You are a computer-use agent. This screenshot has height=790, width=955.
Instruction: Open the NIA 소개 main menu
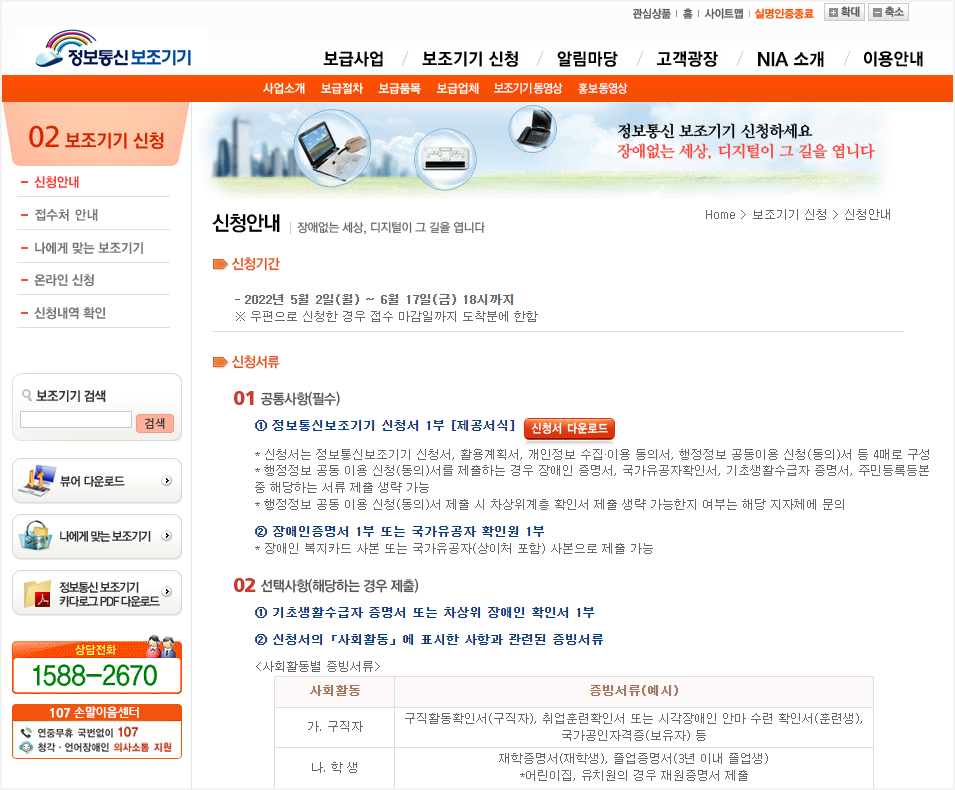point(790,58)
